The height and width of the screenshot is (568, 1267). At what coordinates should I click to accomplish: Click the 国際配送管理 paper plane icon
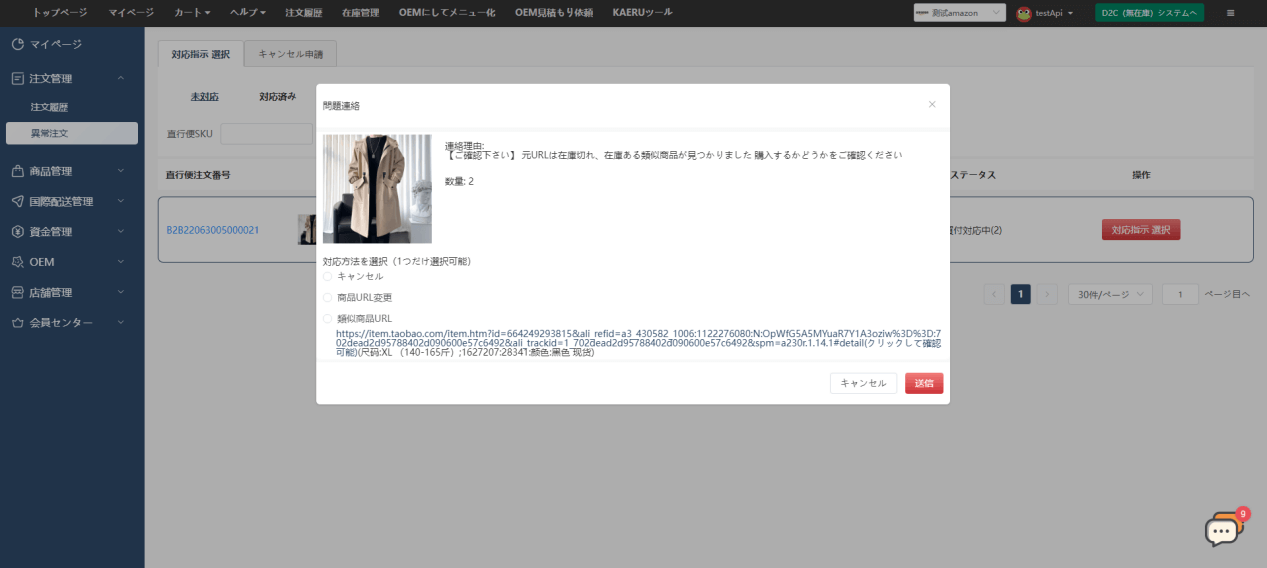17,201
